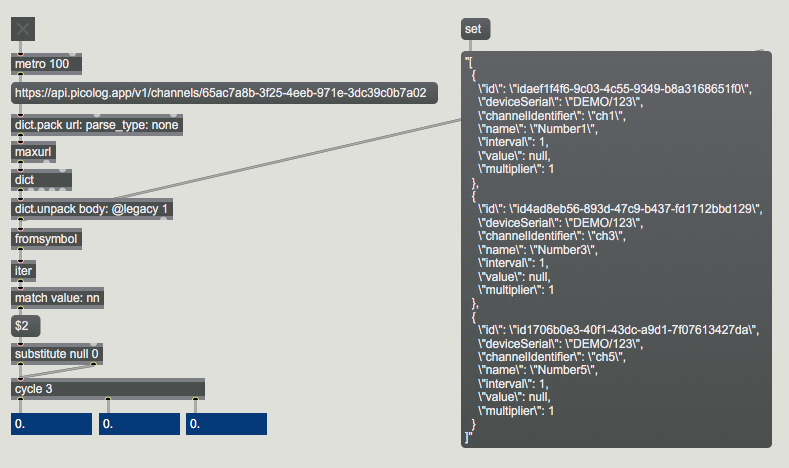Click the third blue number box
Screen dimensions: 789x468
(226, 424)
